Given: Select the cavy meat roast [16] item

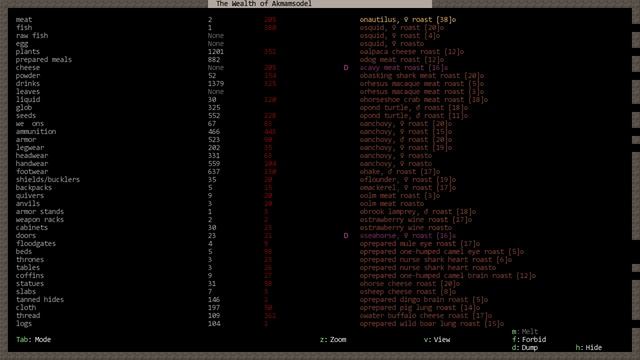Looking at the screenshot, I should (404, 67).
